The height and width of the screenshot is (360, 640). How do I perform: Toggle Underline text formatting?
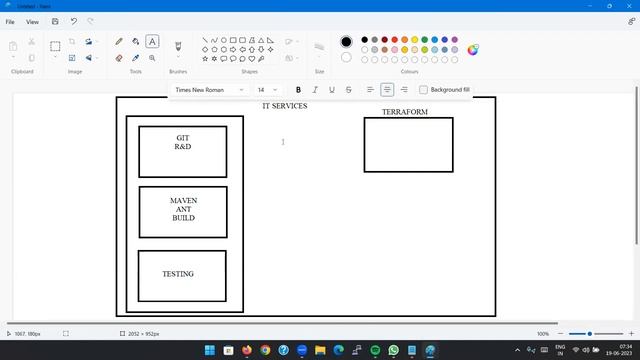[x=332, y=90]
